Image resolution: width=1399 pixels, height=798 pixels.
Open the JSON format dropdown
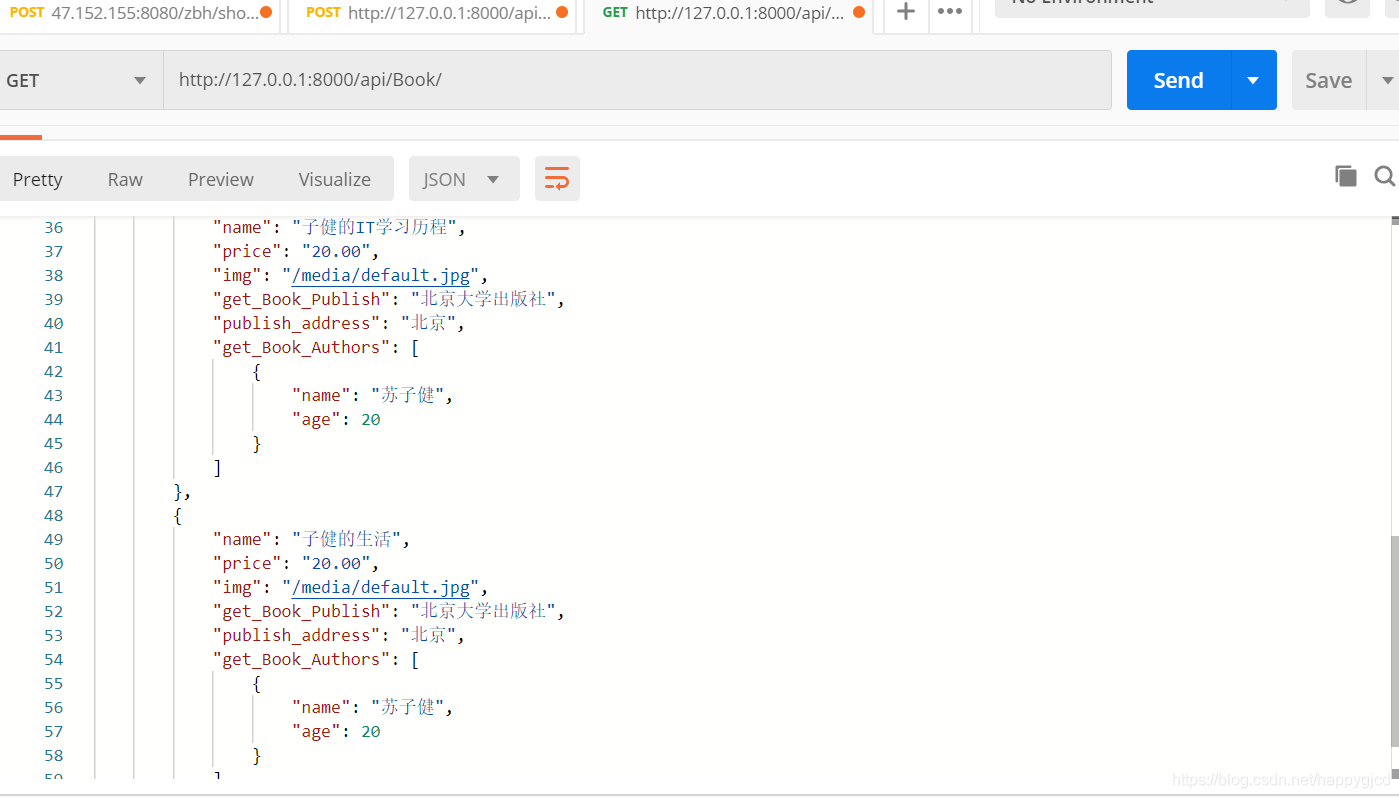464,179
